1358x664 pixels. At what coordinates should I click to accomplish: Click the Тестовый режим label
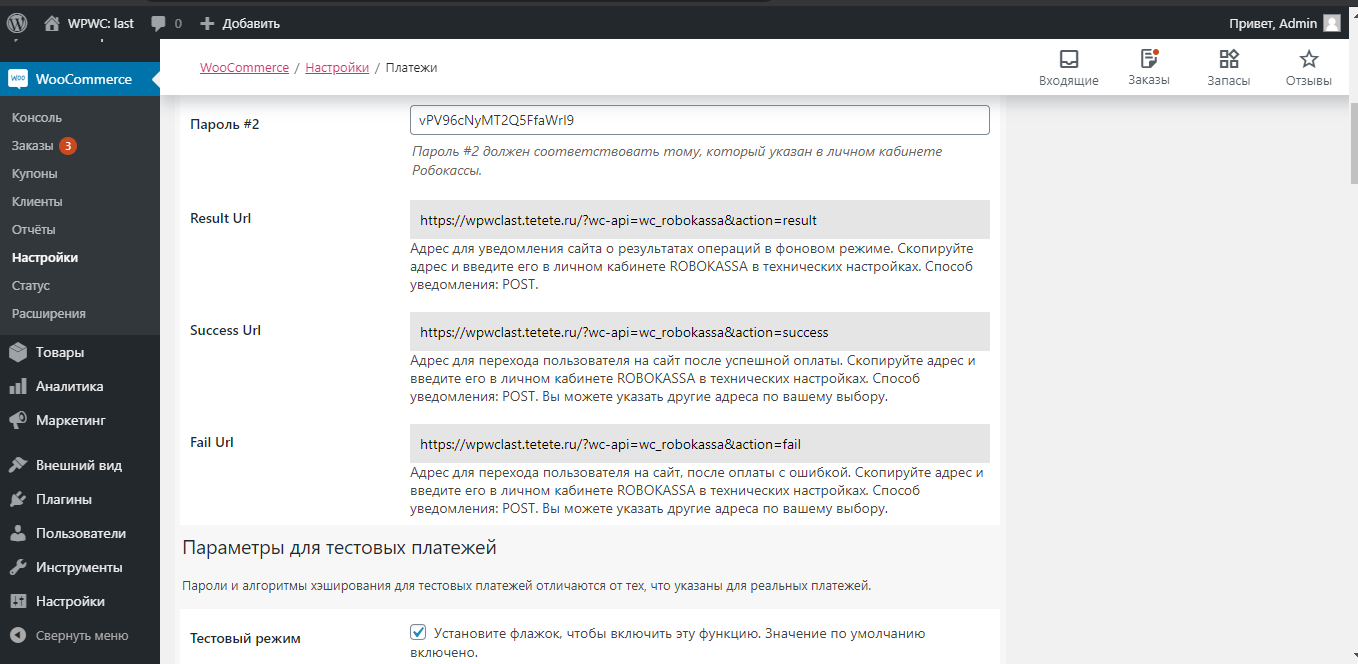click(245, 638)
